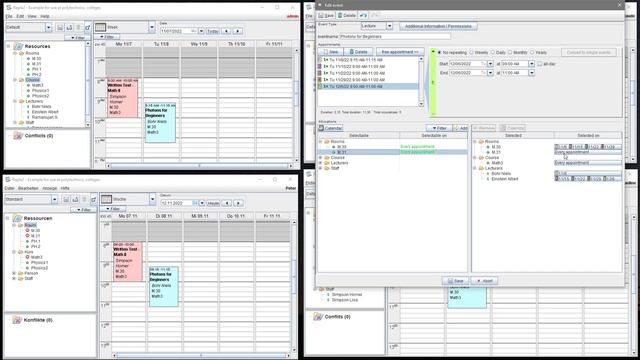Open the End time 11:00 AM dropdown
This screenshot has height=360, width=640.
point(531,73)
